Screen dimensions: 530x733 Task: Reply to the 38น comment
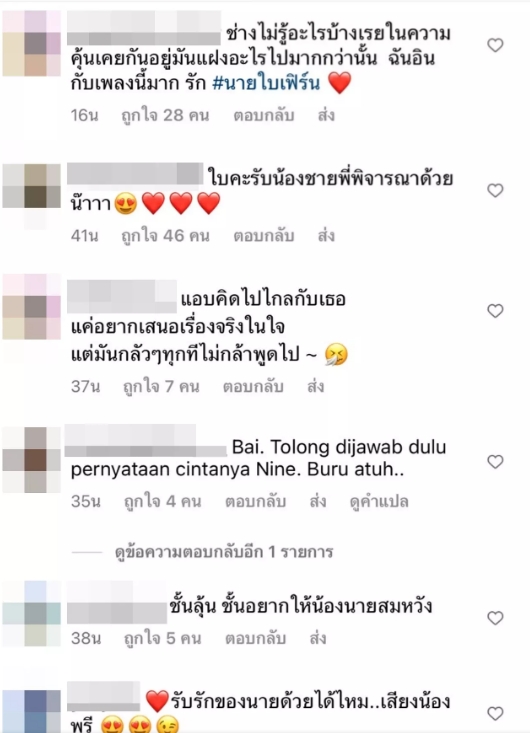255,638
